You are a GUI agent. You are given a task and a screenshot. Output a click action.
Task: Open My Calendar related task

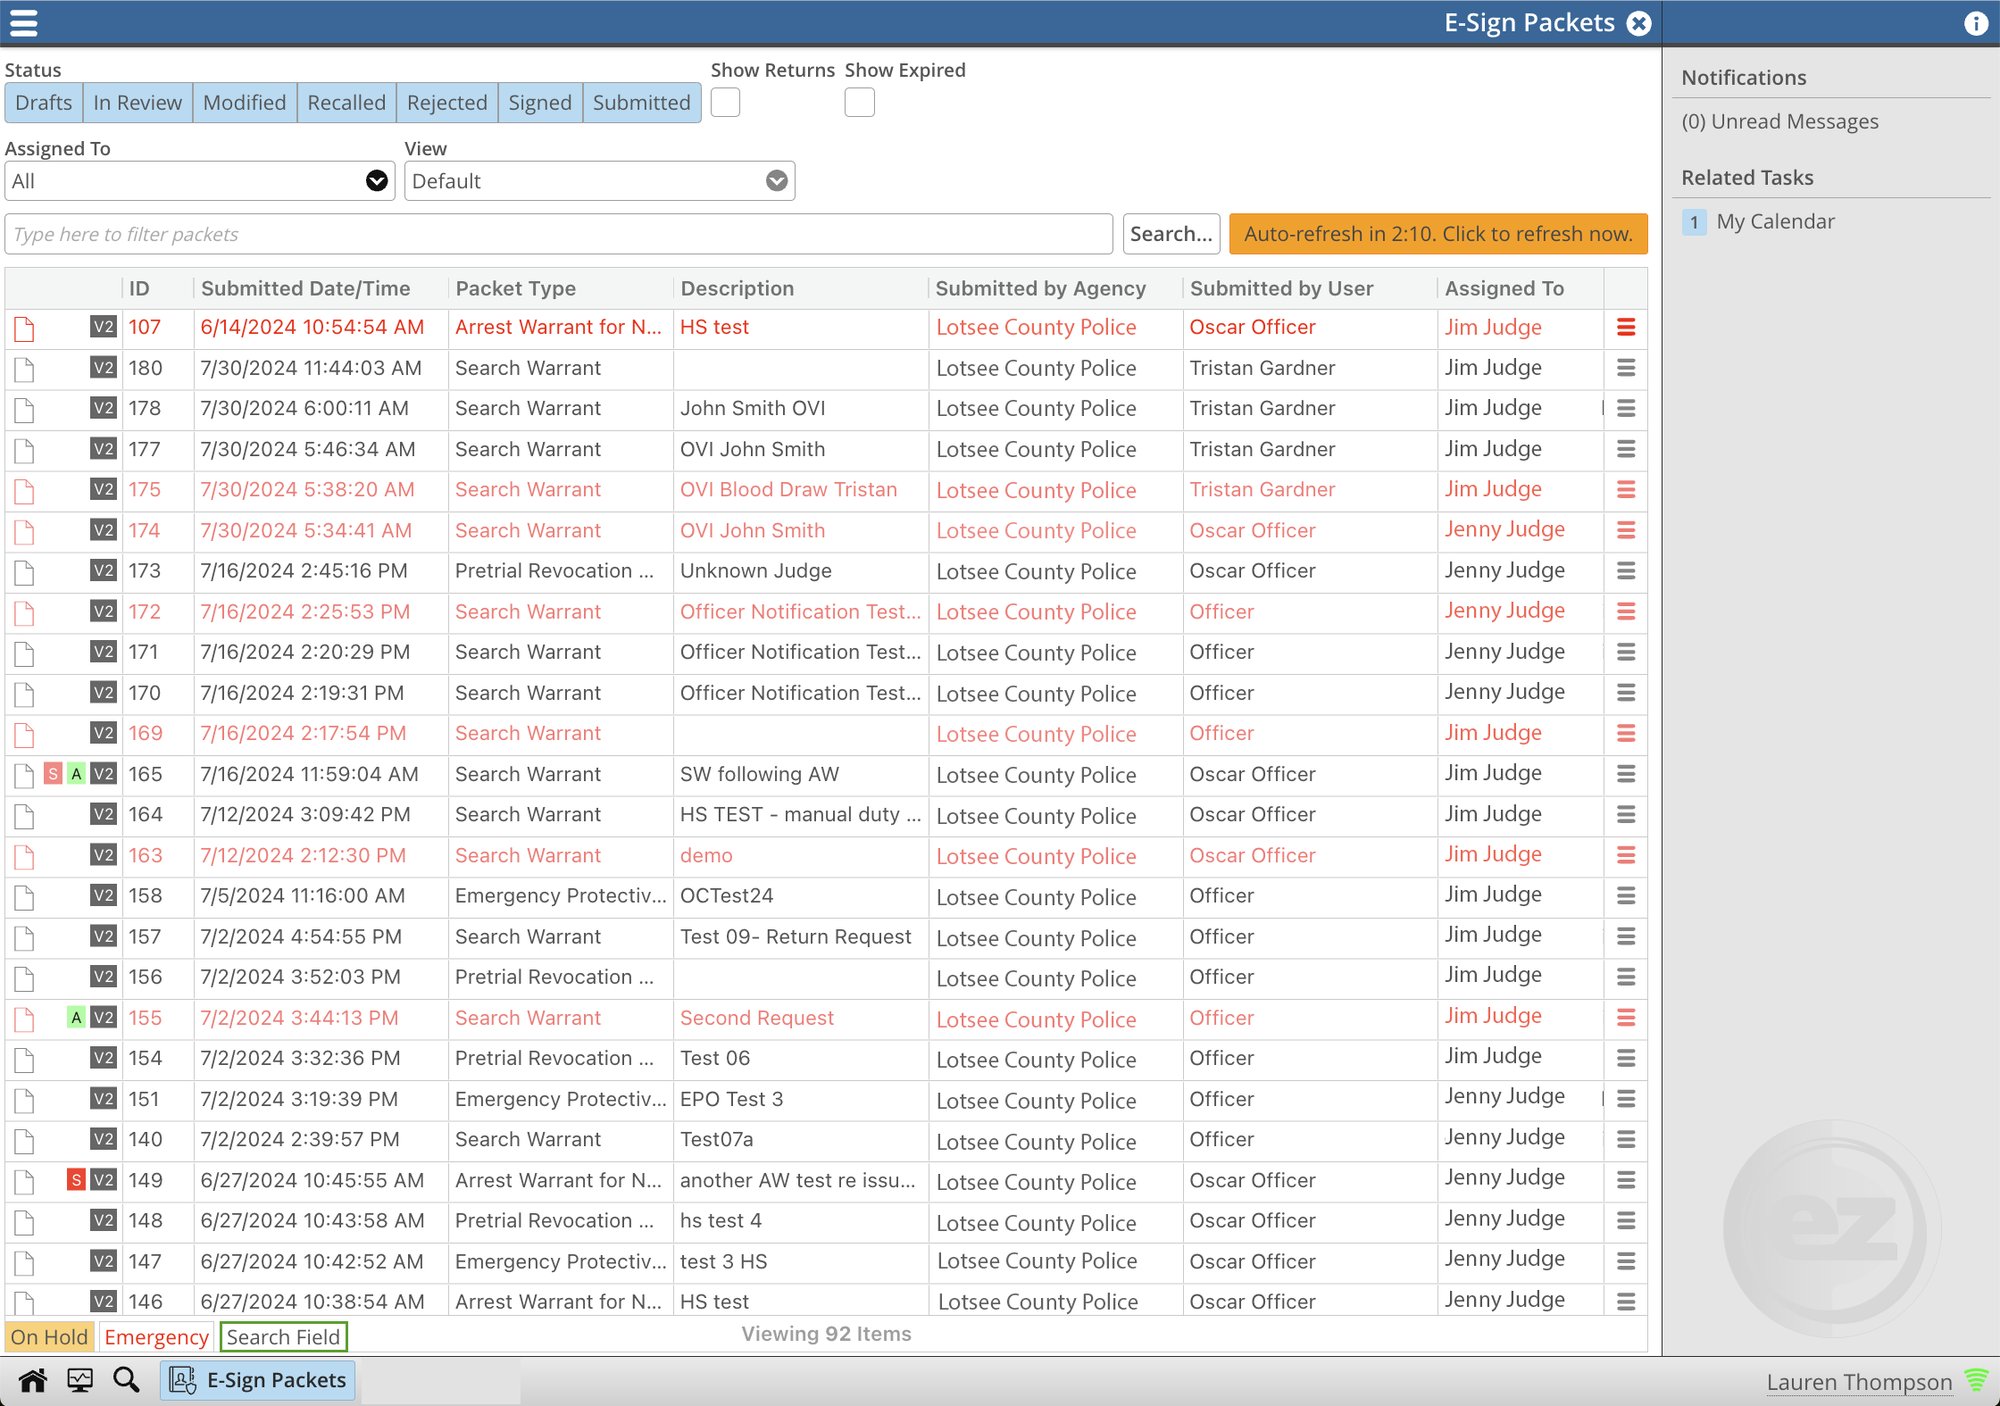[x=1776, y=221]
